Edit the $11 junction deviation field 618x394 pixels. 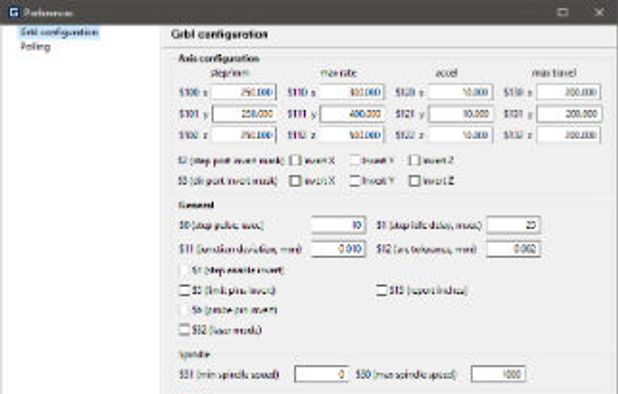338,249
